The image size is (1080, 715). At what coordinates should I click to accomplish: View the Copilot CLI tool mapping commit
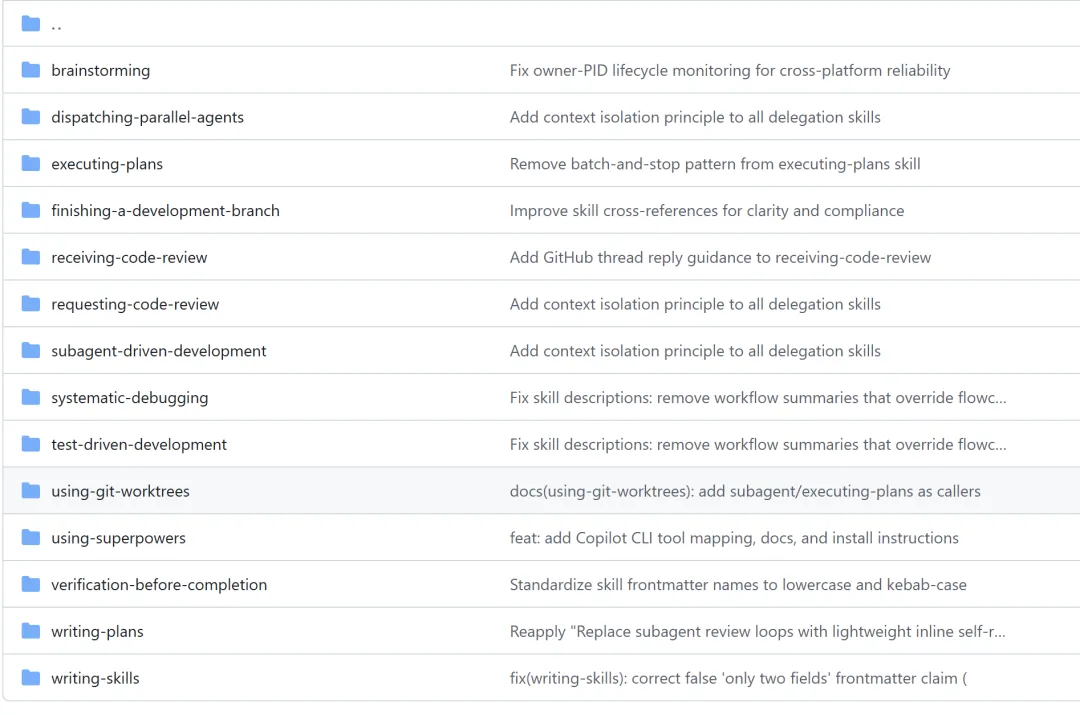(x=733, y=538)
